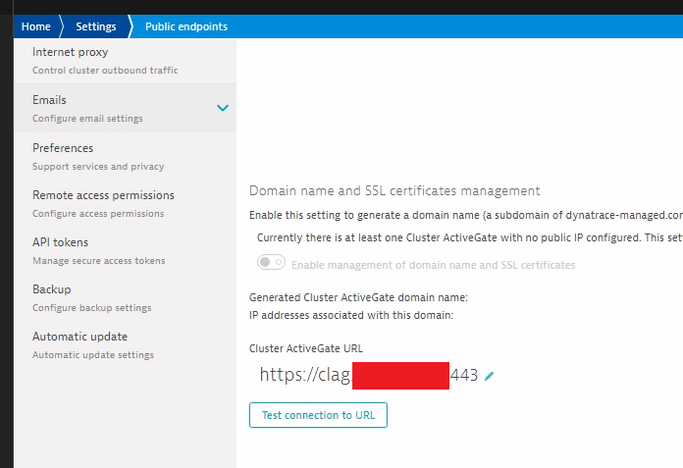This screenshot has width=683, height=468.
Task: Edit the Cluster ActiveGate URL with pencil icon
Action: point(489,376)
